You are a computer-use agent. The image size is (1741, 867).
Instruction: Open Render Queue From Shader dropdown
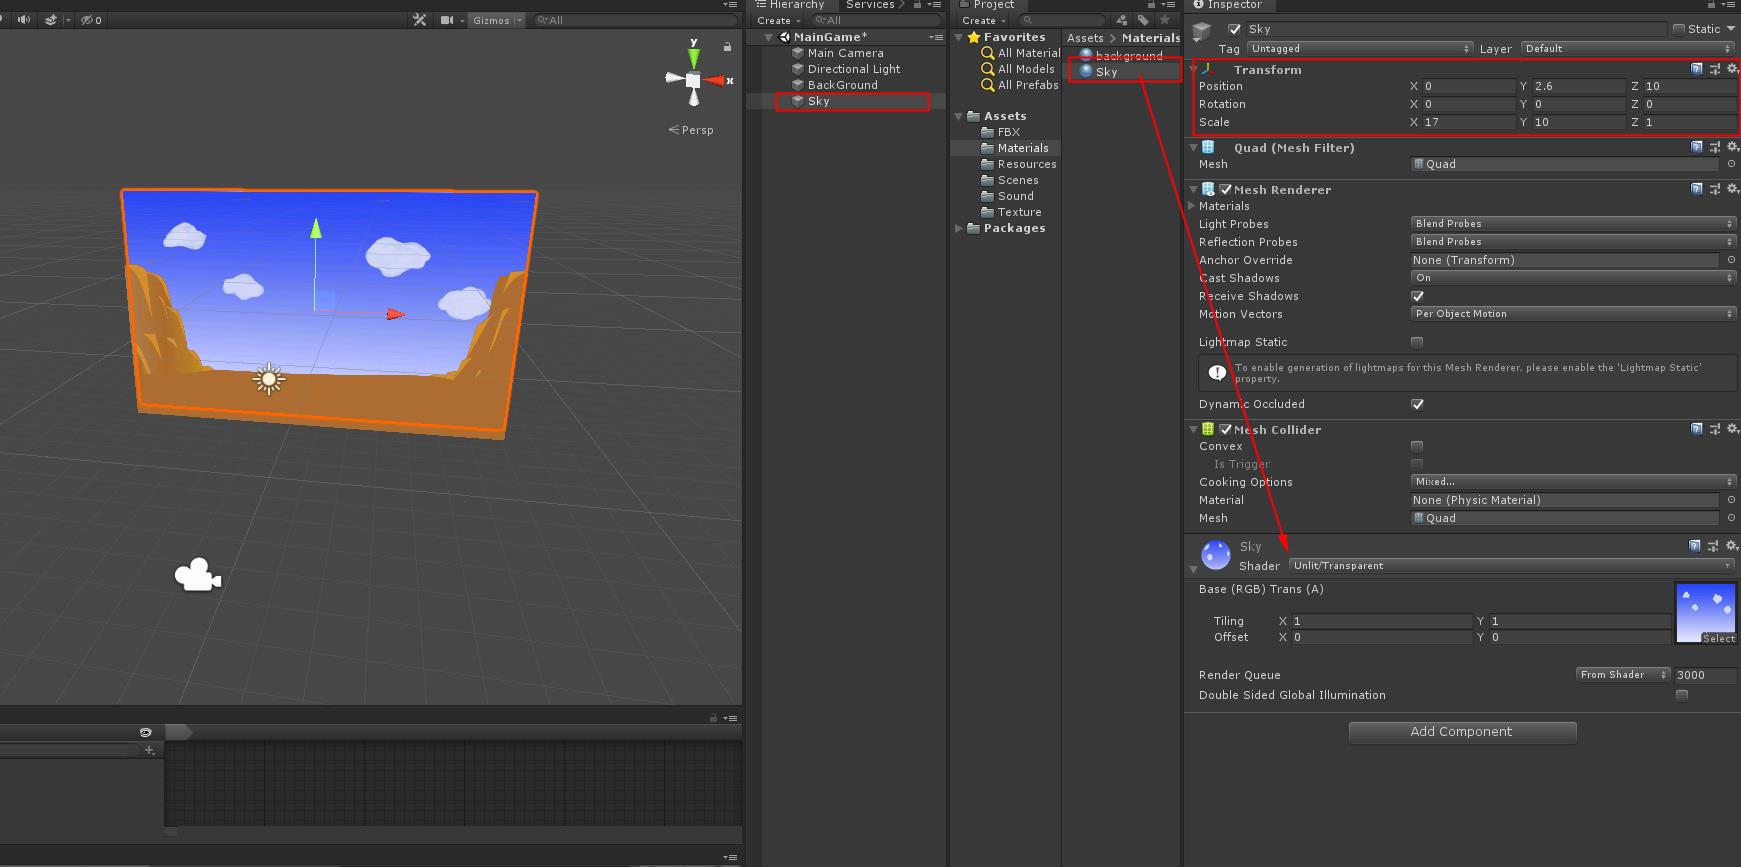point(1623,675)
